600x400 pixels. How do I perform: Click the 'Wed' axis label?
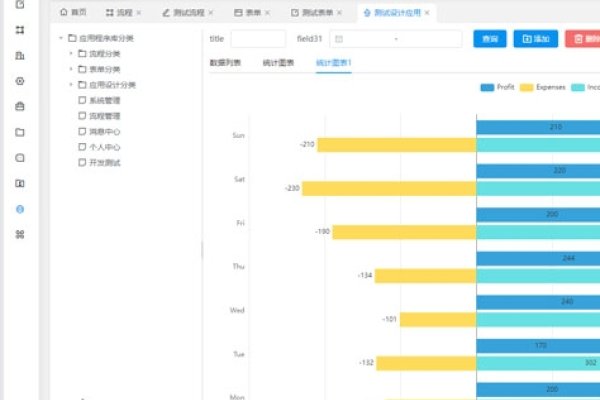point(237,310)
